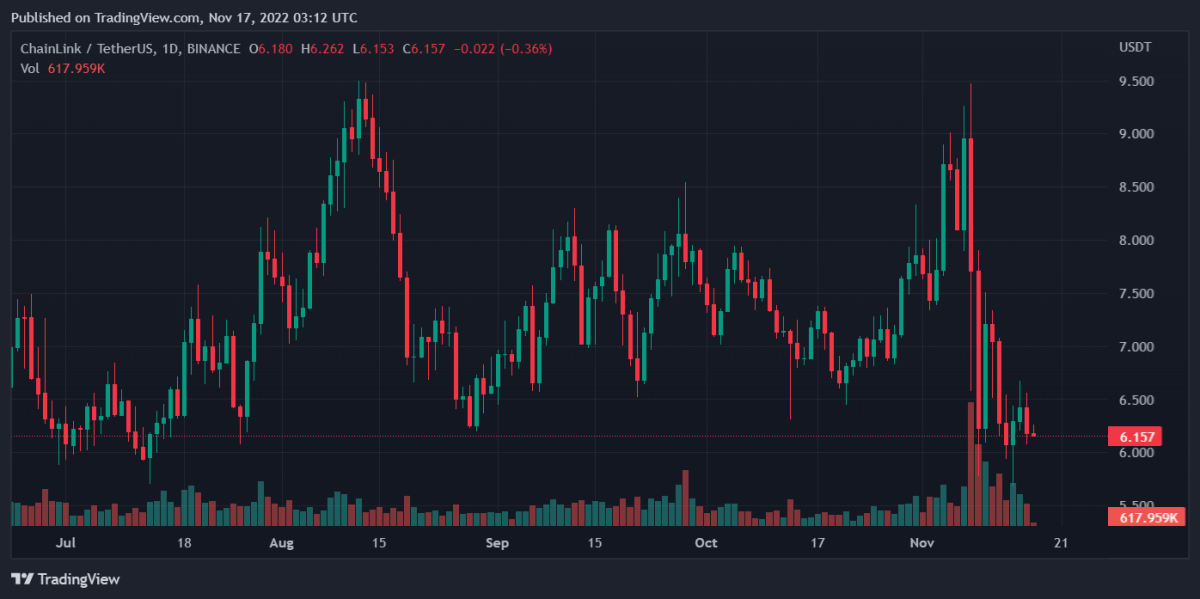
Task: Click the 9.500 price axis label
Action: coord(1136,81)
